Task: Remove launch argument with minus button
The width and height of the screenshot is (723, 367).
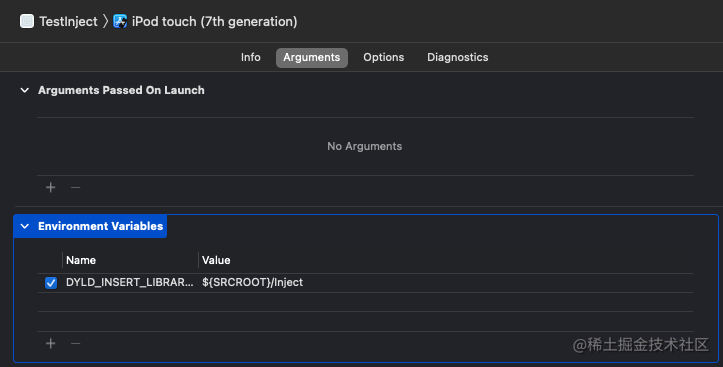Action: coord(76,187)
